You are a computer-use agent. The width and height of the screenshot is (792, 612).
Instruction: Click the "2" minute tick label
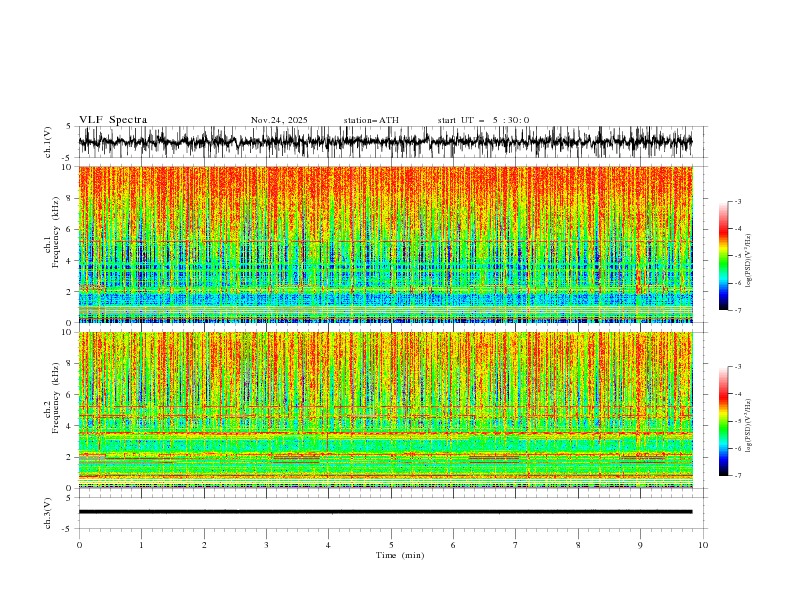coord(204,545)
